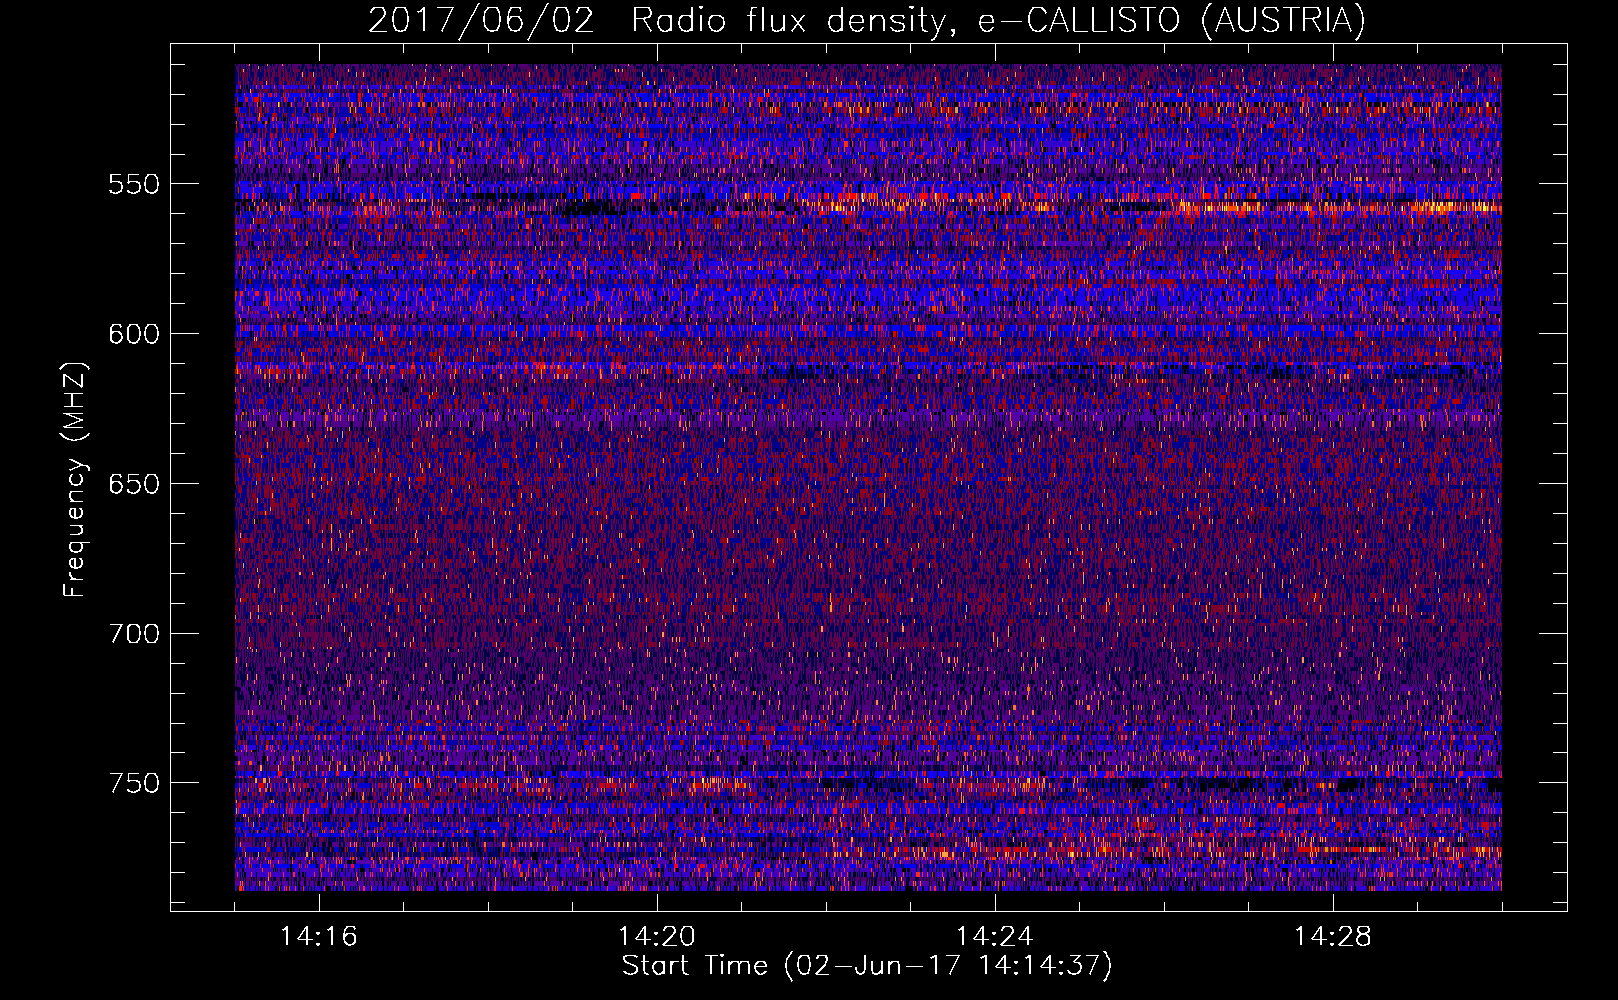This screenshot has width=1618, height=1000.
Task: Click the 650 frequency tick label
Action: 134,484
